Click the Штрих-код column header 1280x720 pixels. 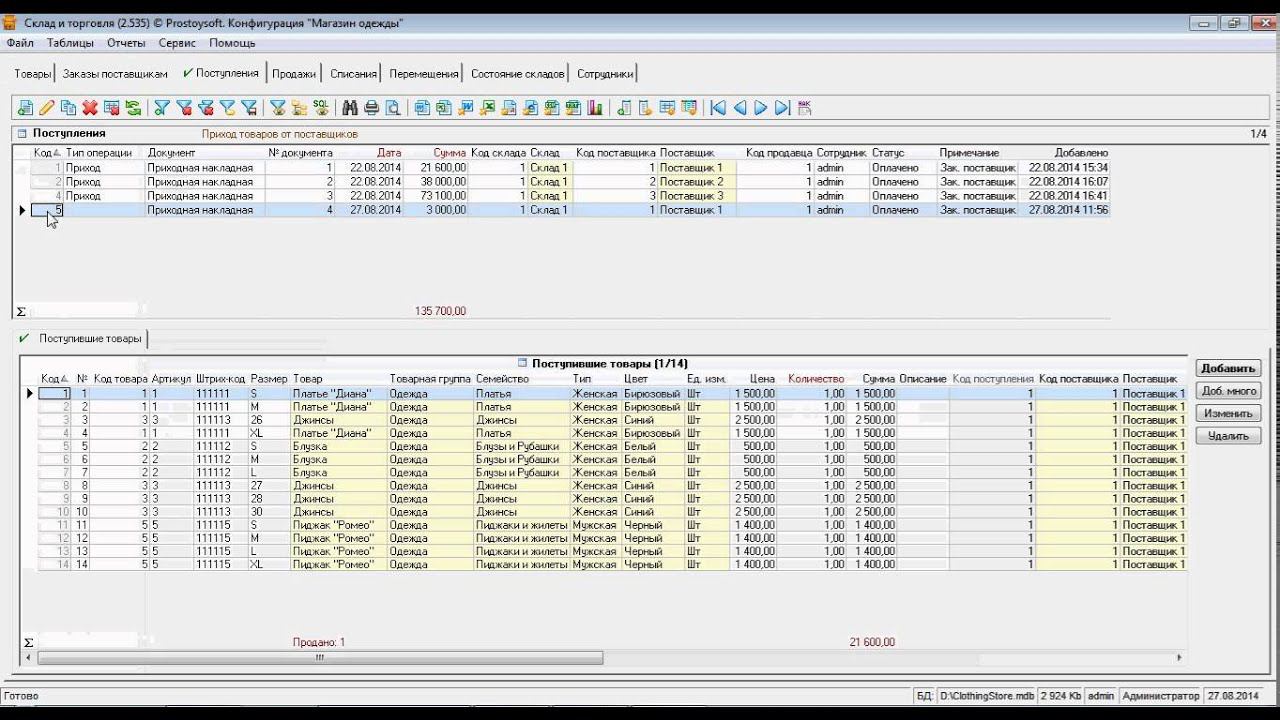(x=221, y=379)
